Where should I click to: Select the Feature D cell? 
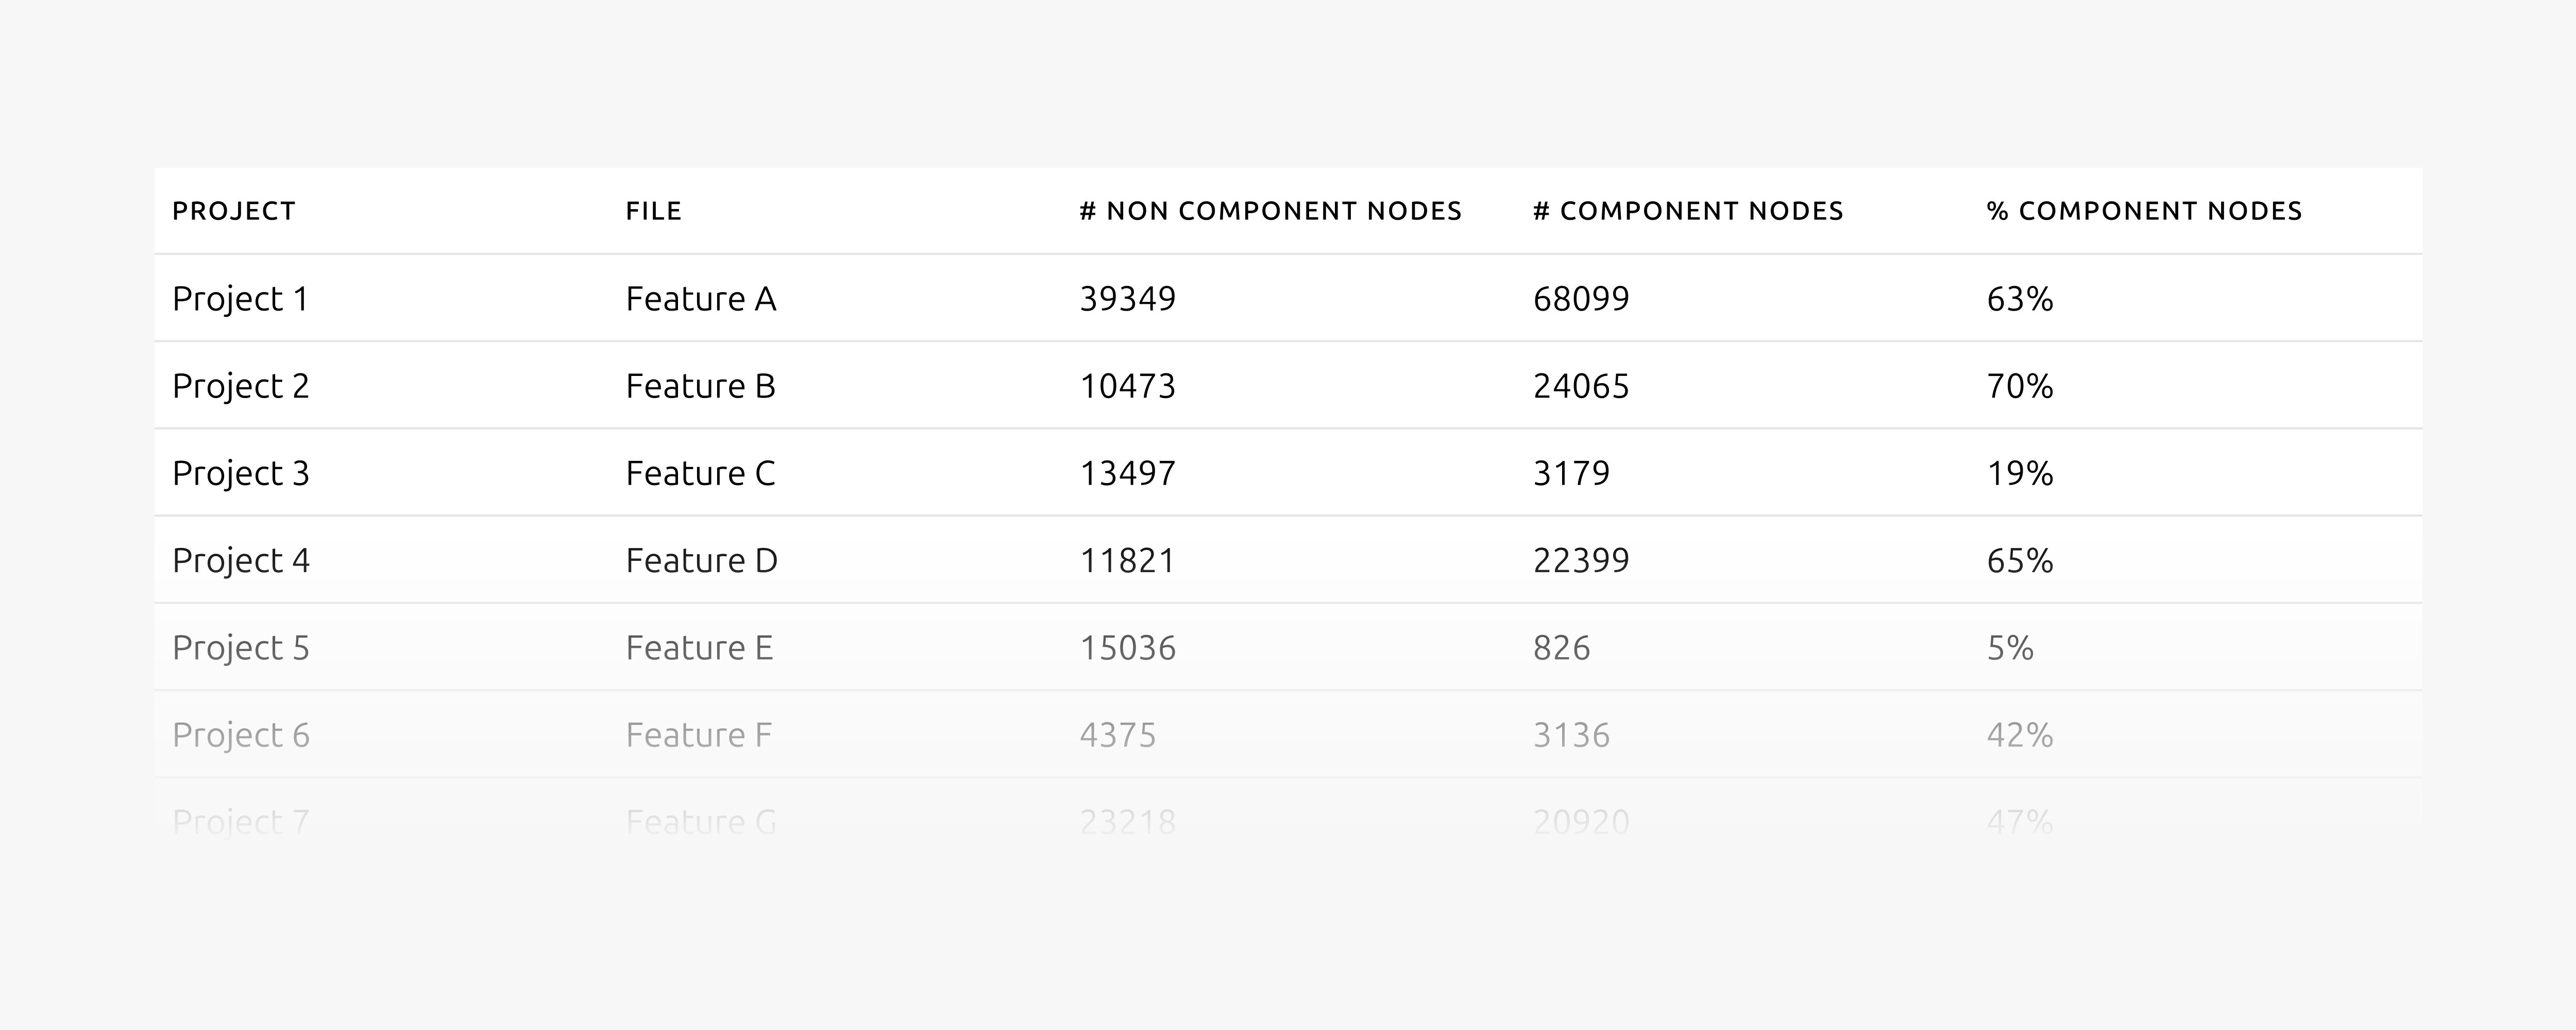pyautogui.click(x=702, y=560)
